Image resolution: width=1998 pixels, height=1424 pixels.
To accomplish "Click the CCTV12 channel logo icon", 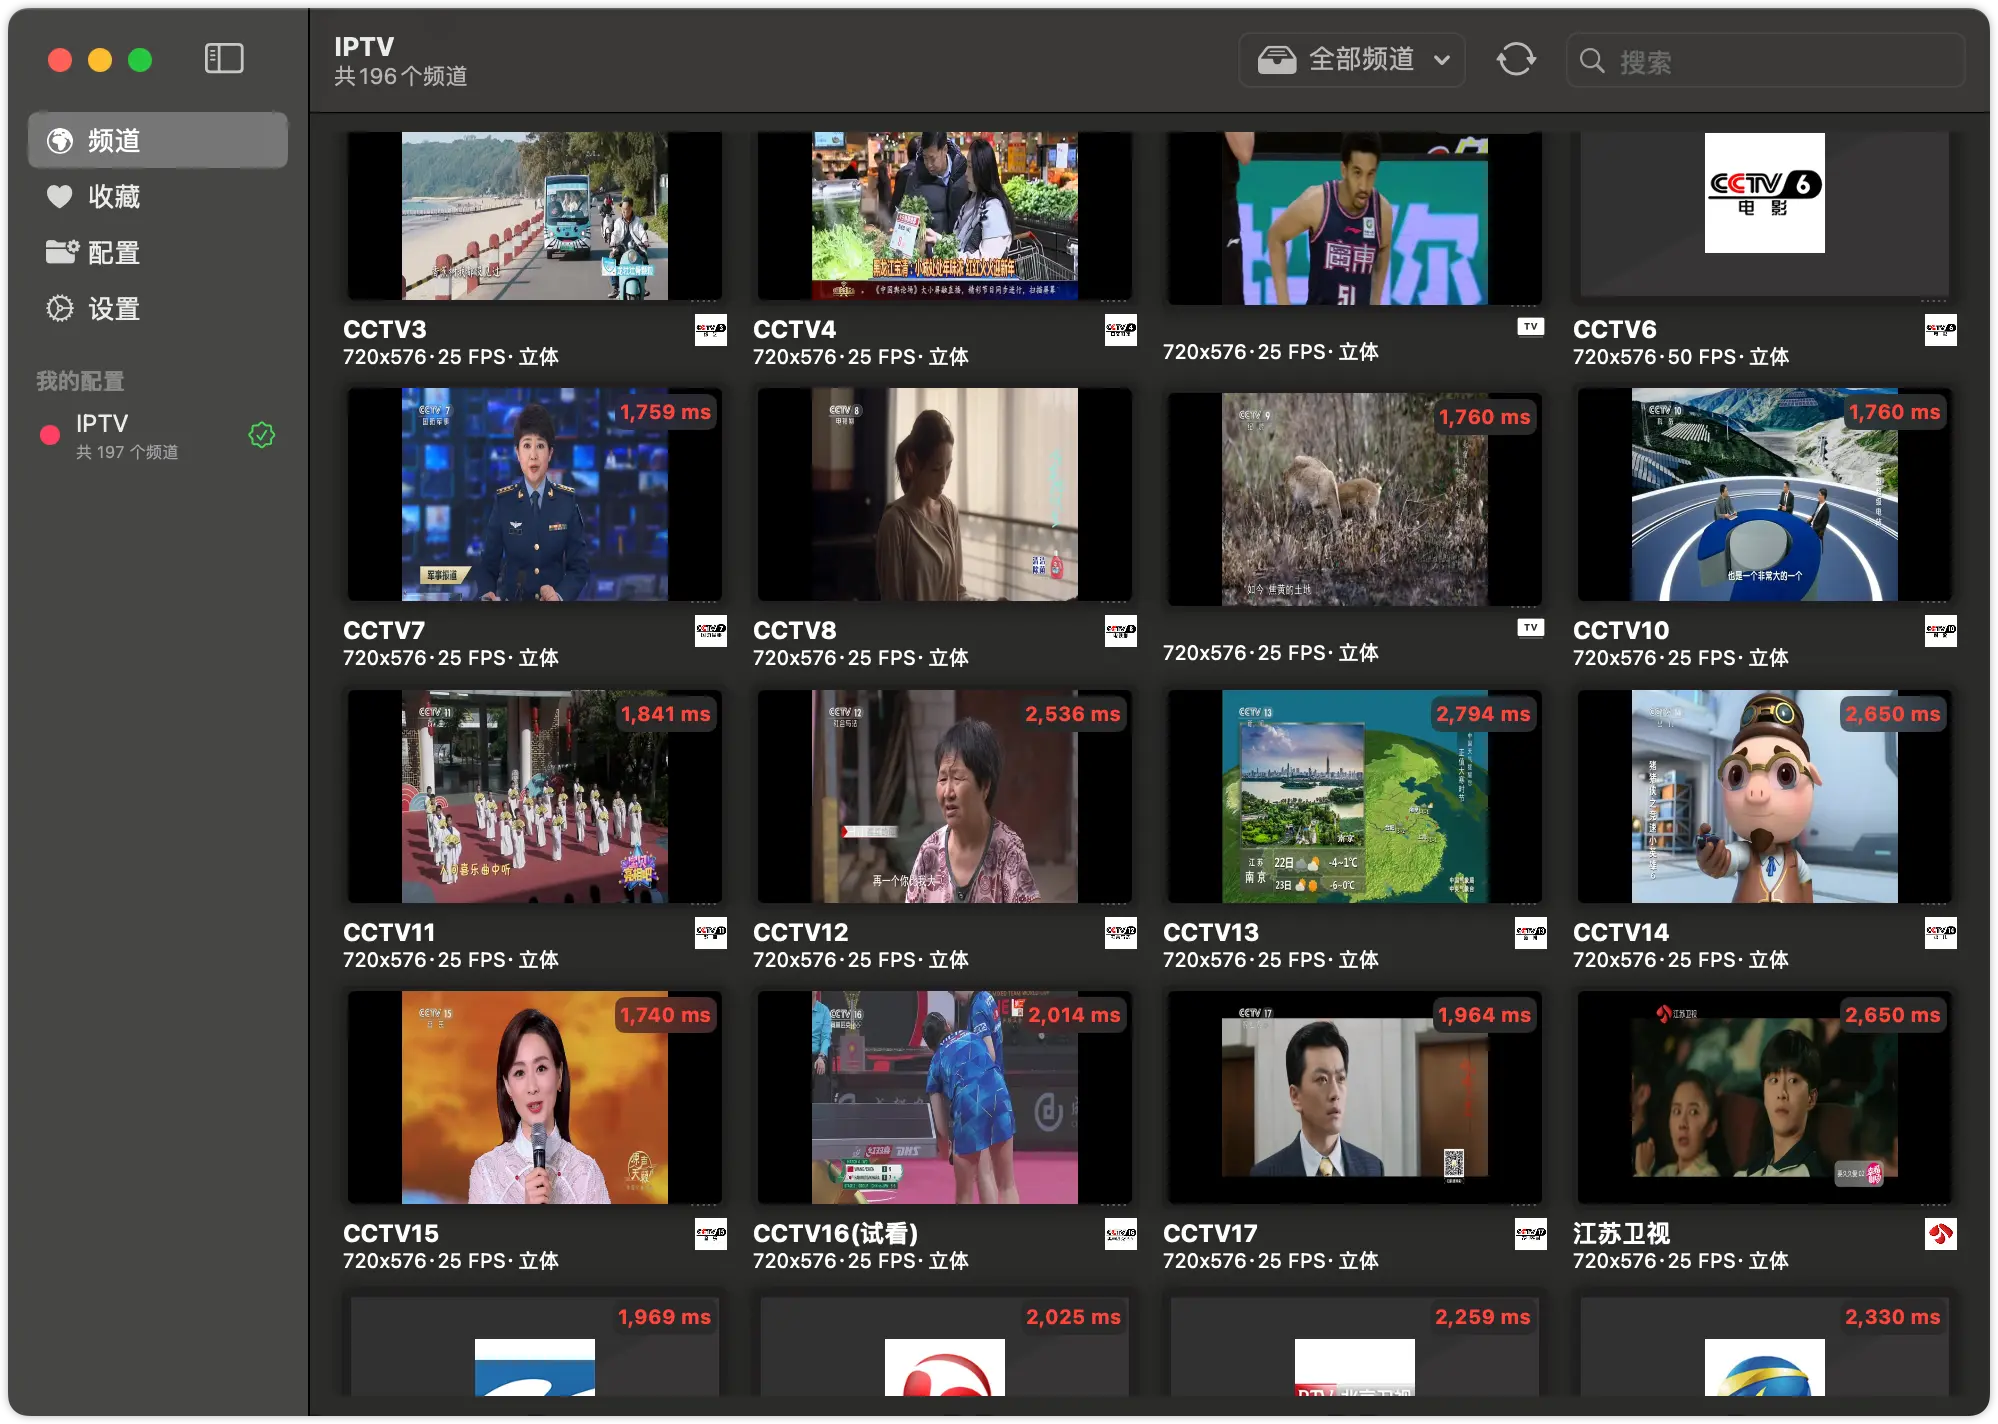I will tap(1121, 933).
